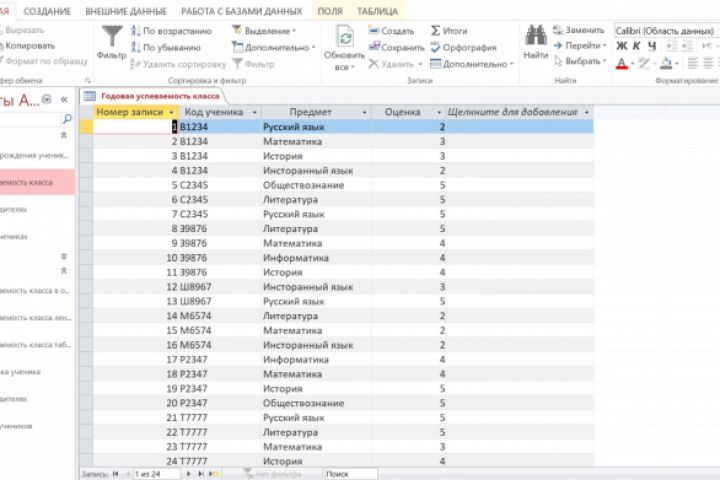720x480 pixels.
Task: Open the Calibri font name combo box
Action: [666, 31]
